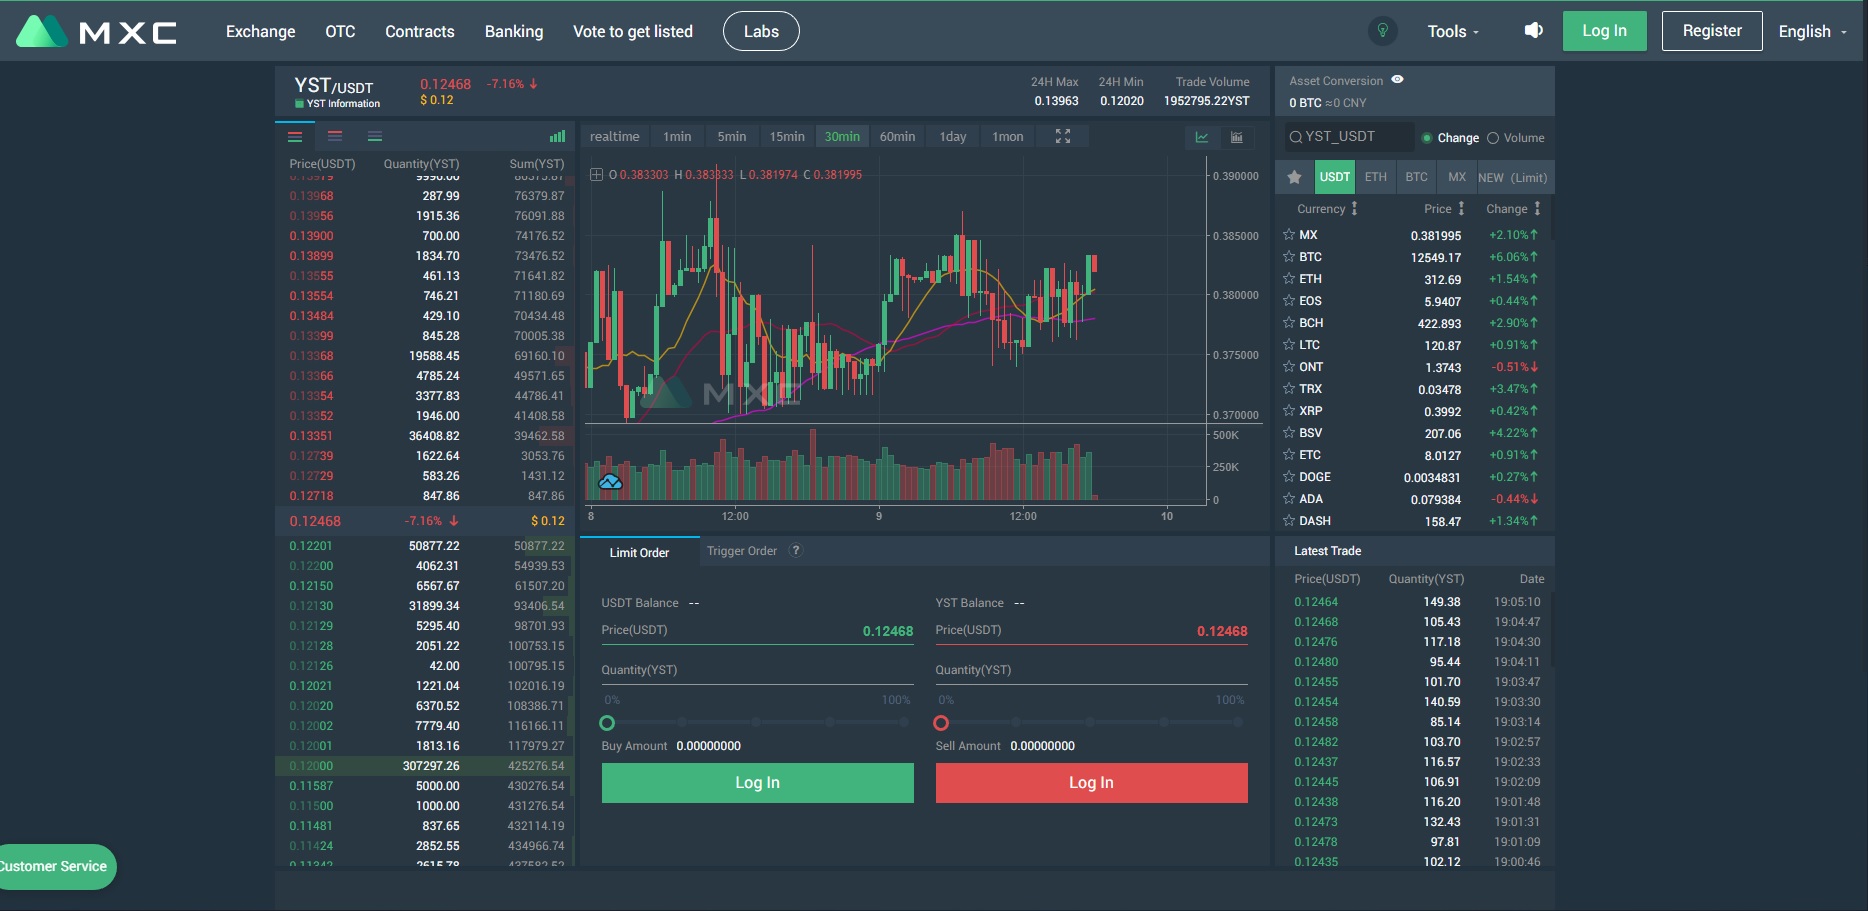Open the fullscreen chart icon
Screen dimensions: 1868x911
1063,136
